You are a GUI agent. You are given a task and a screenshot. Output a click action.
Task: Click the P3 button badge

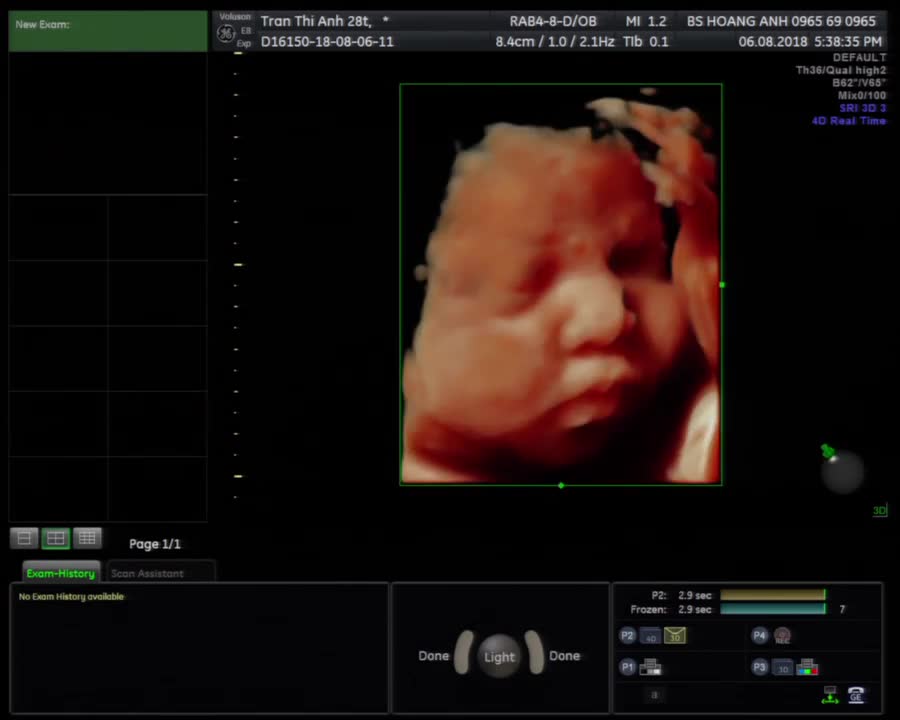759,667
